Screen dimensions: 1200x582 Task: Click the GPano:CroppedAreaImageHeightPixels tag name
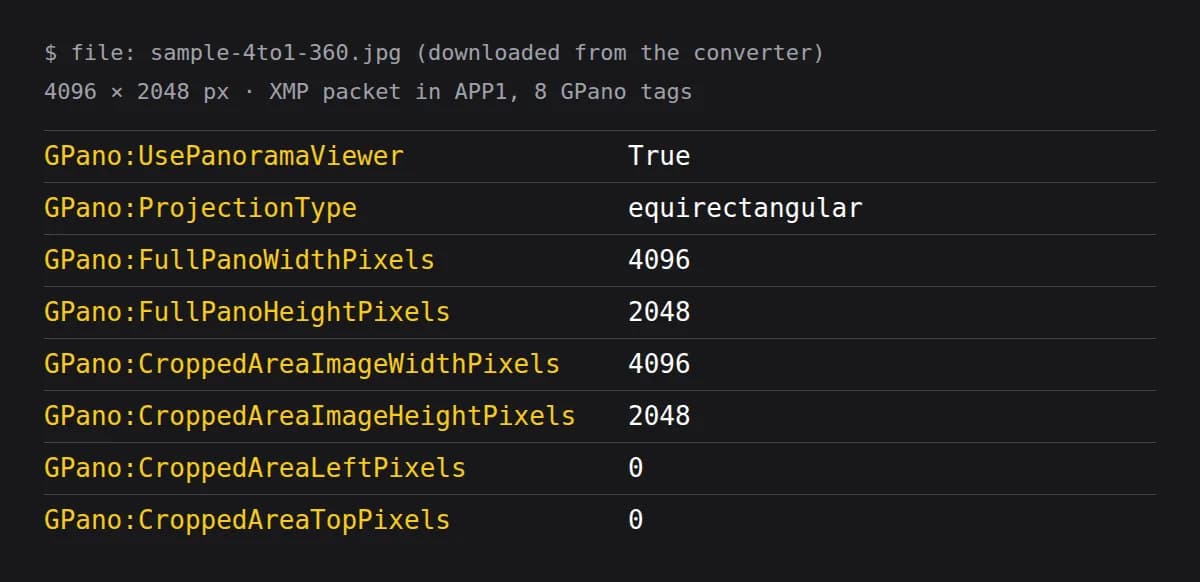(x=310, y=416)
